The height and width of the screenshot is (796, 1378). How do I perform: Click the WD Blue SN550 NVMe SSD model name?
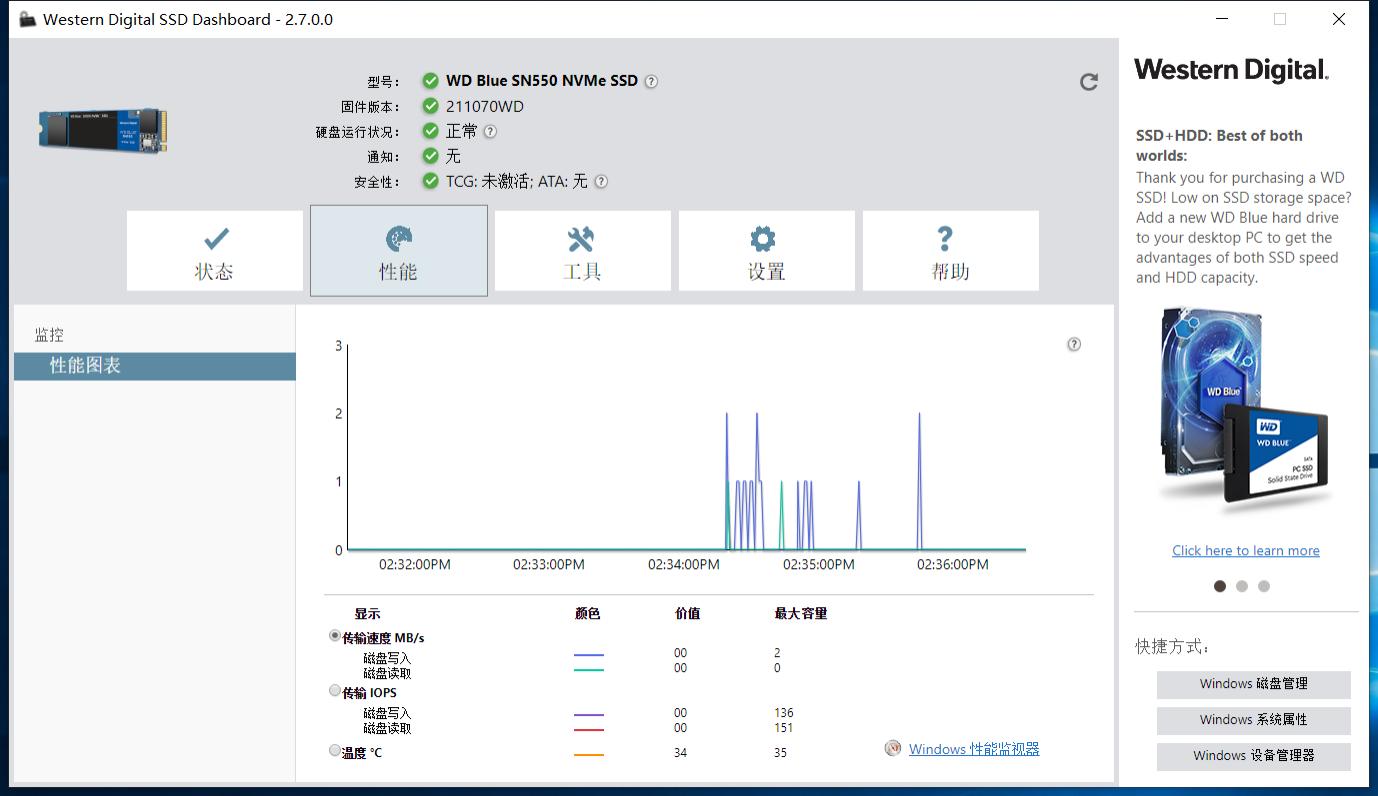tap(542, 81)
